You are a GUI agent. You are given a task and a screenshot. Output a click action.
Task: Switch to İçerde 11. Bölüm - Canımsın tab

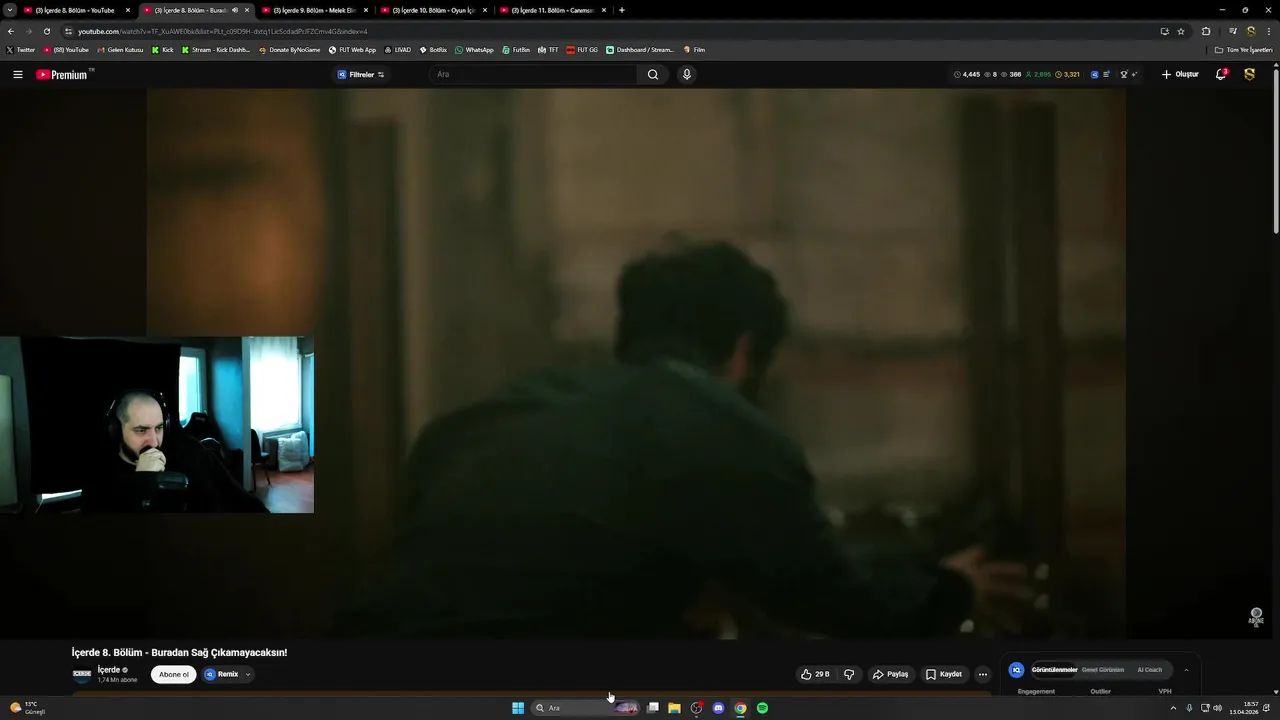pyautogui.click(x=550, y=10)
